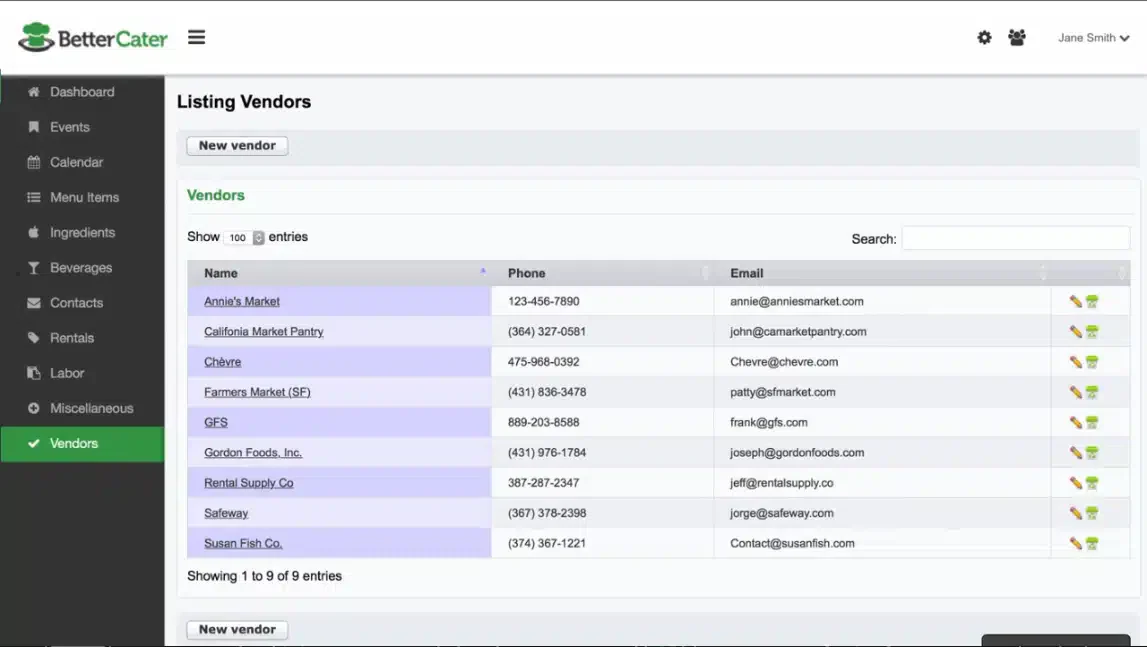Toggle the hamburger sidebar menu
Image resolution: width=1147 pixels, height=647 pixels.
click(196, 37)
